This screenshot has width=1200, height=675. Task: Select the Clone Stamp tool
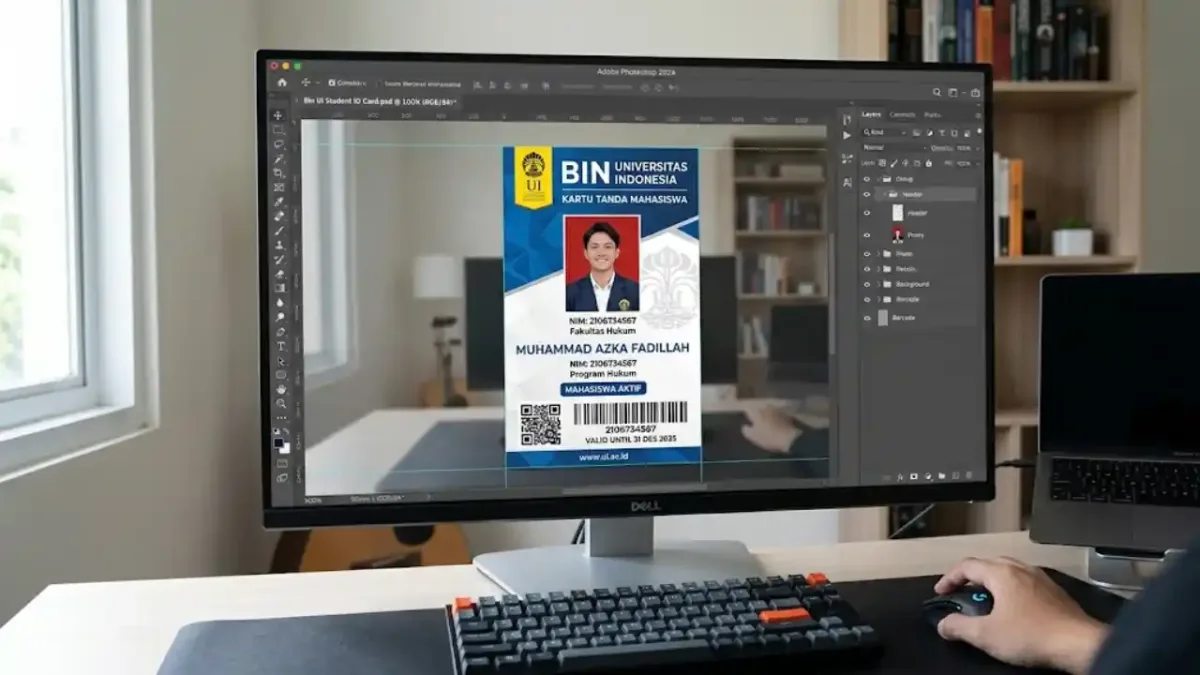pos(278,245)
